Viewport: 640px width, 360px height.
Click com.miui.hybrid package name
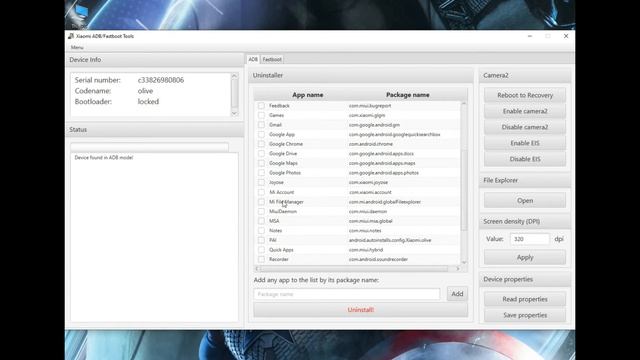coord(366,250)
